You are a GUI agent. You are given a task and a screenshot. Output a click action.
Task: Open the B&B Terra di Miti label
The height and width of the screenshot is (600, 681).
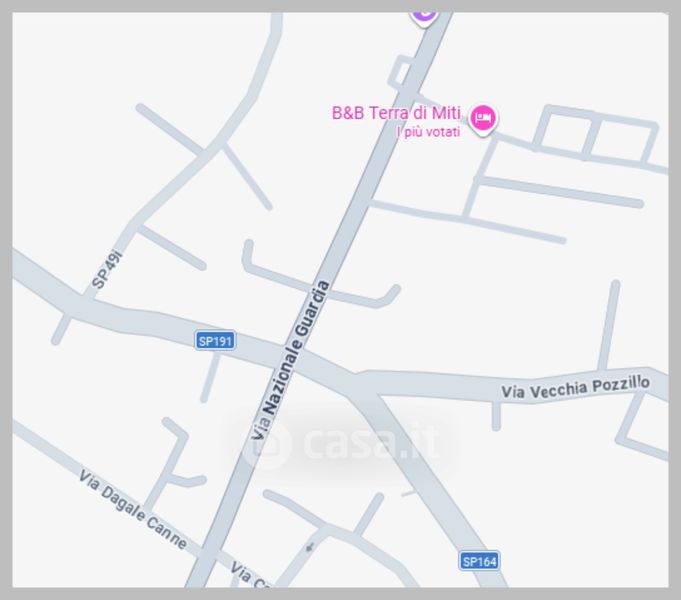(x=396, y=113)
